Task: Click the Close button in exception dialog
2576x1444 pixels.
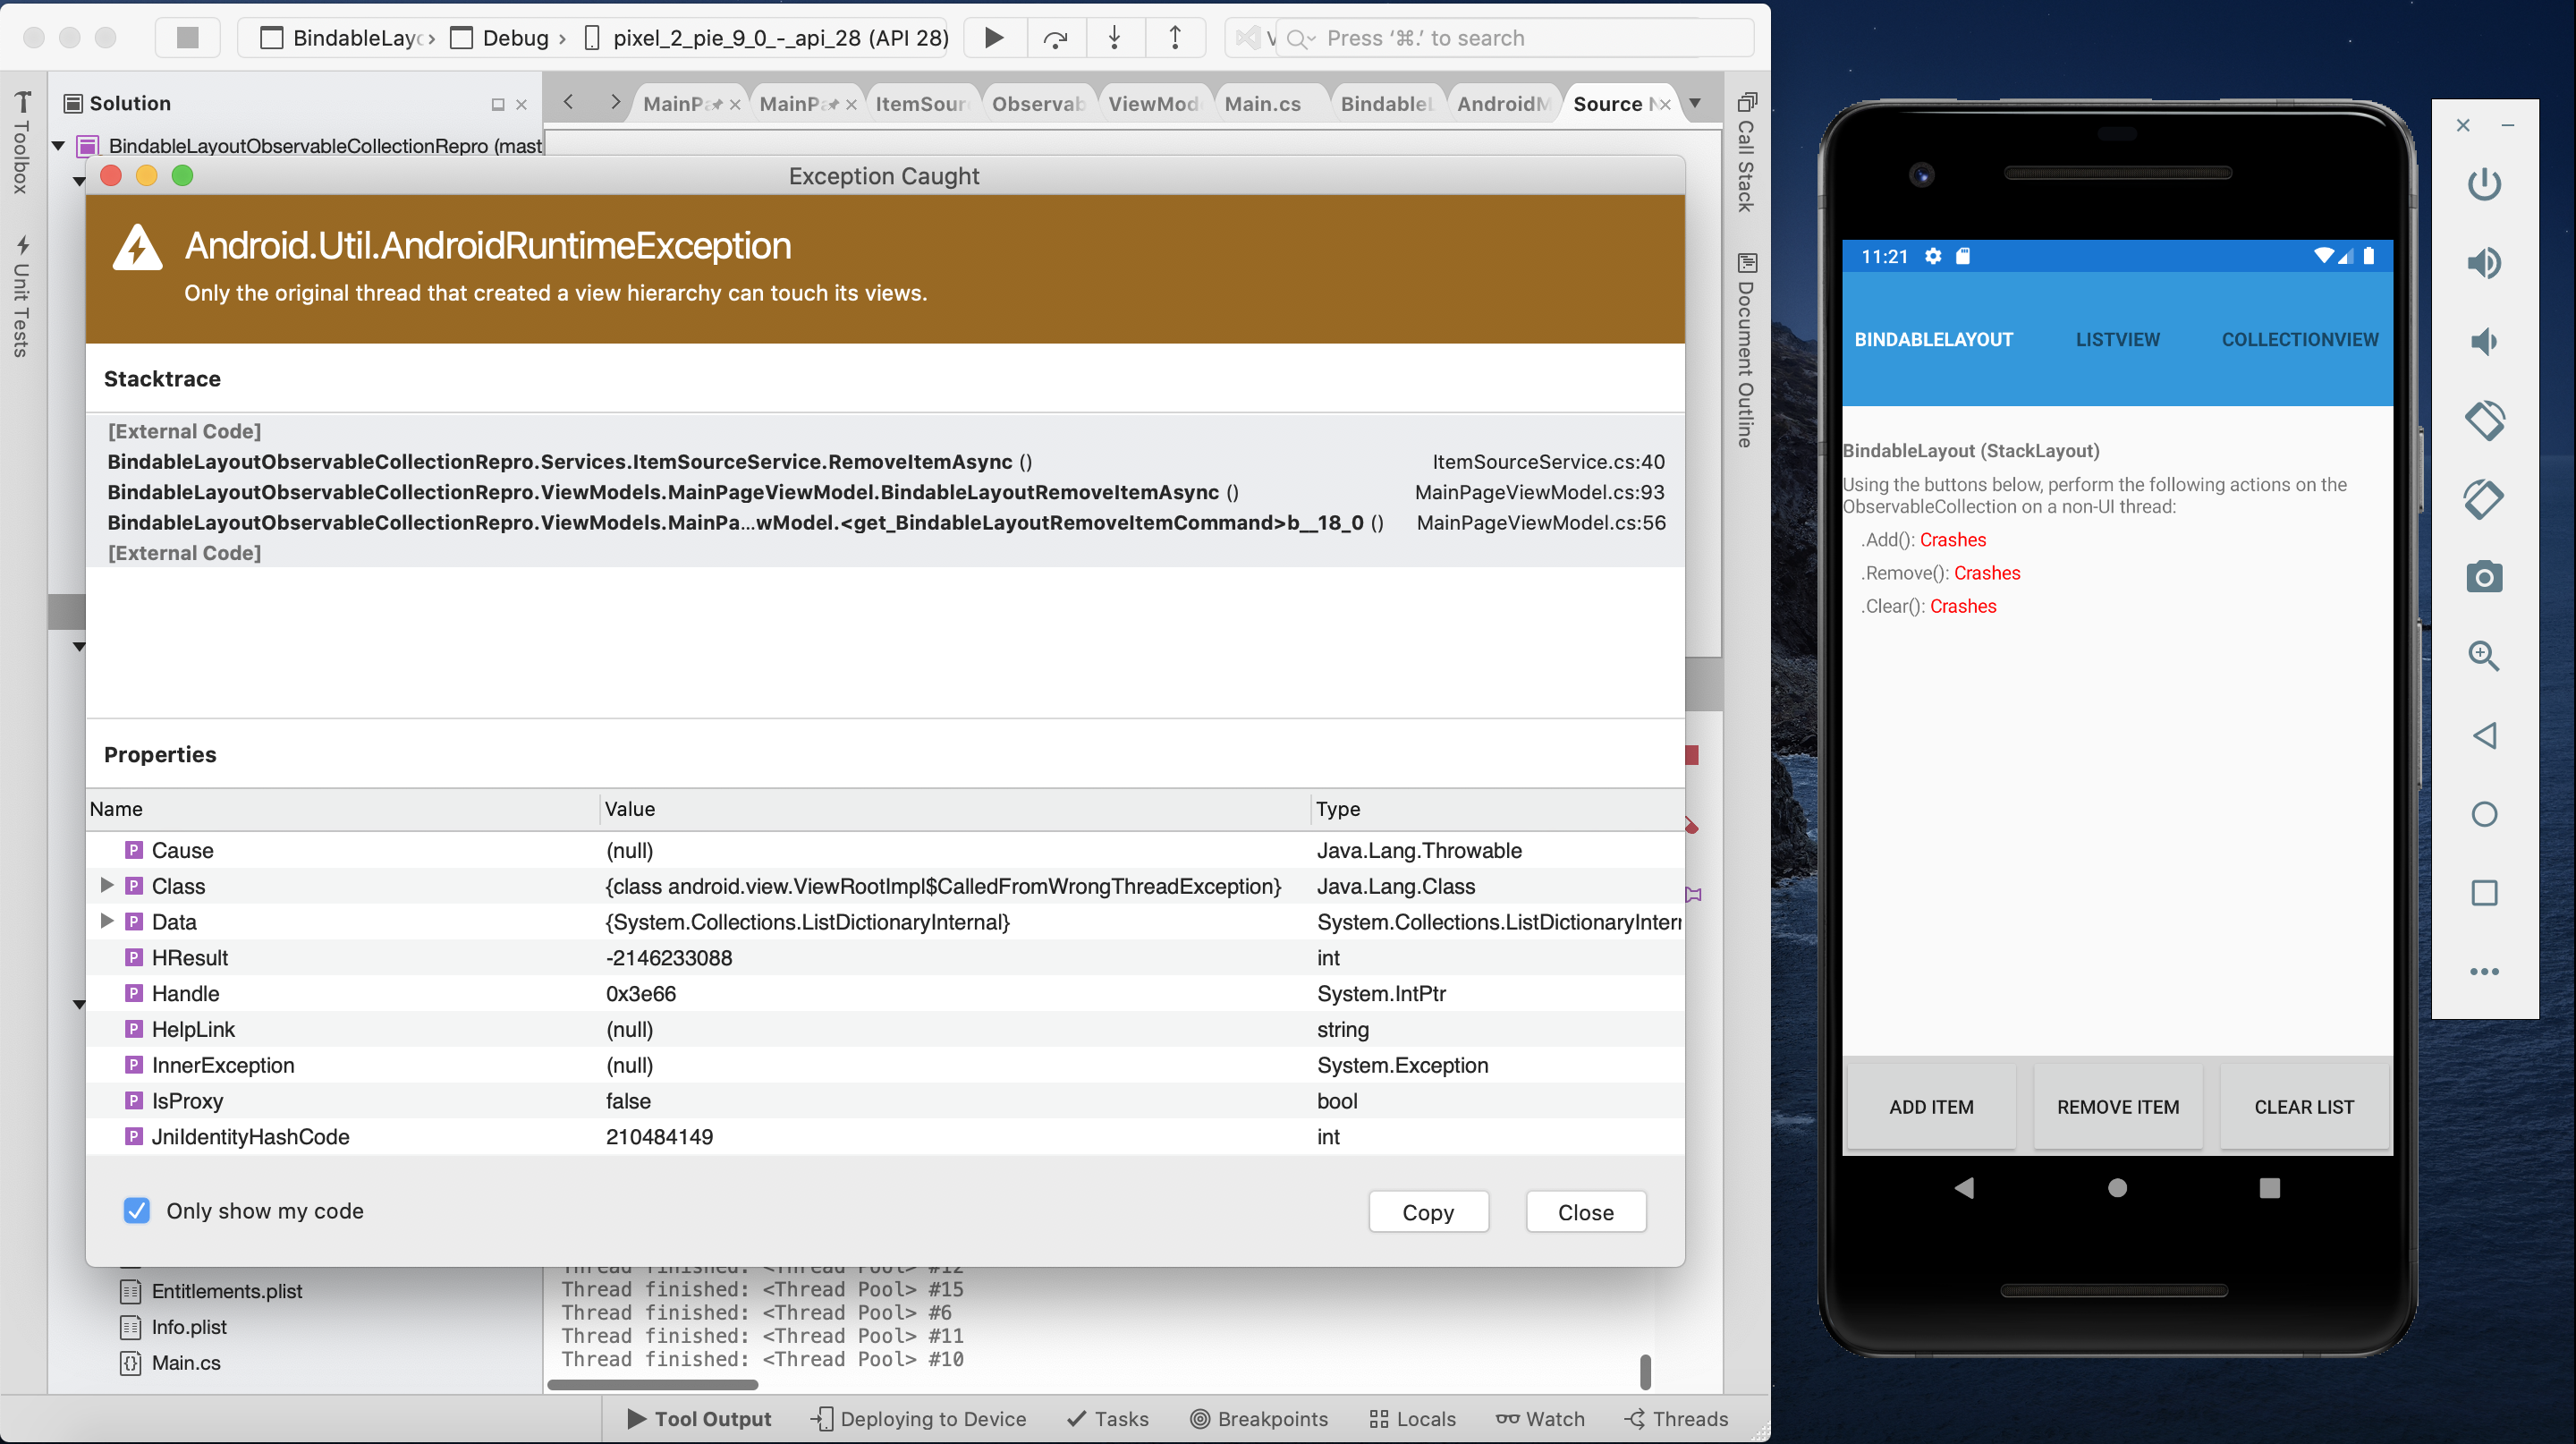Action: (x=1585, y=1212)
